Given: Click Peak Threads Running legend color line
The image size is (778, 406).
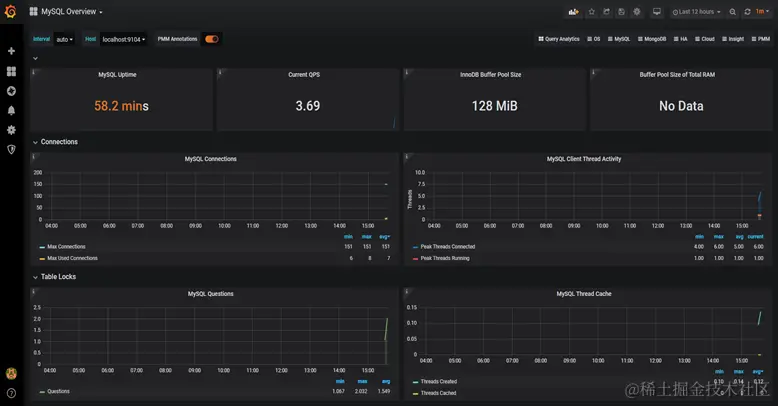Looking at the screenshot, I should 415,259.
